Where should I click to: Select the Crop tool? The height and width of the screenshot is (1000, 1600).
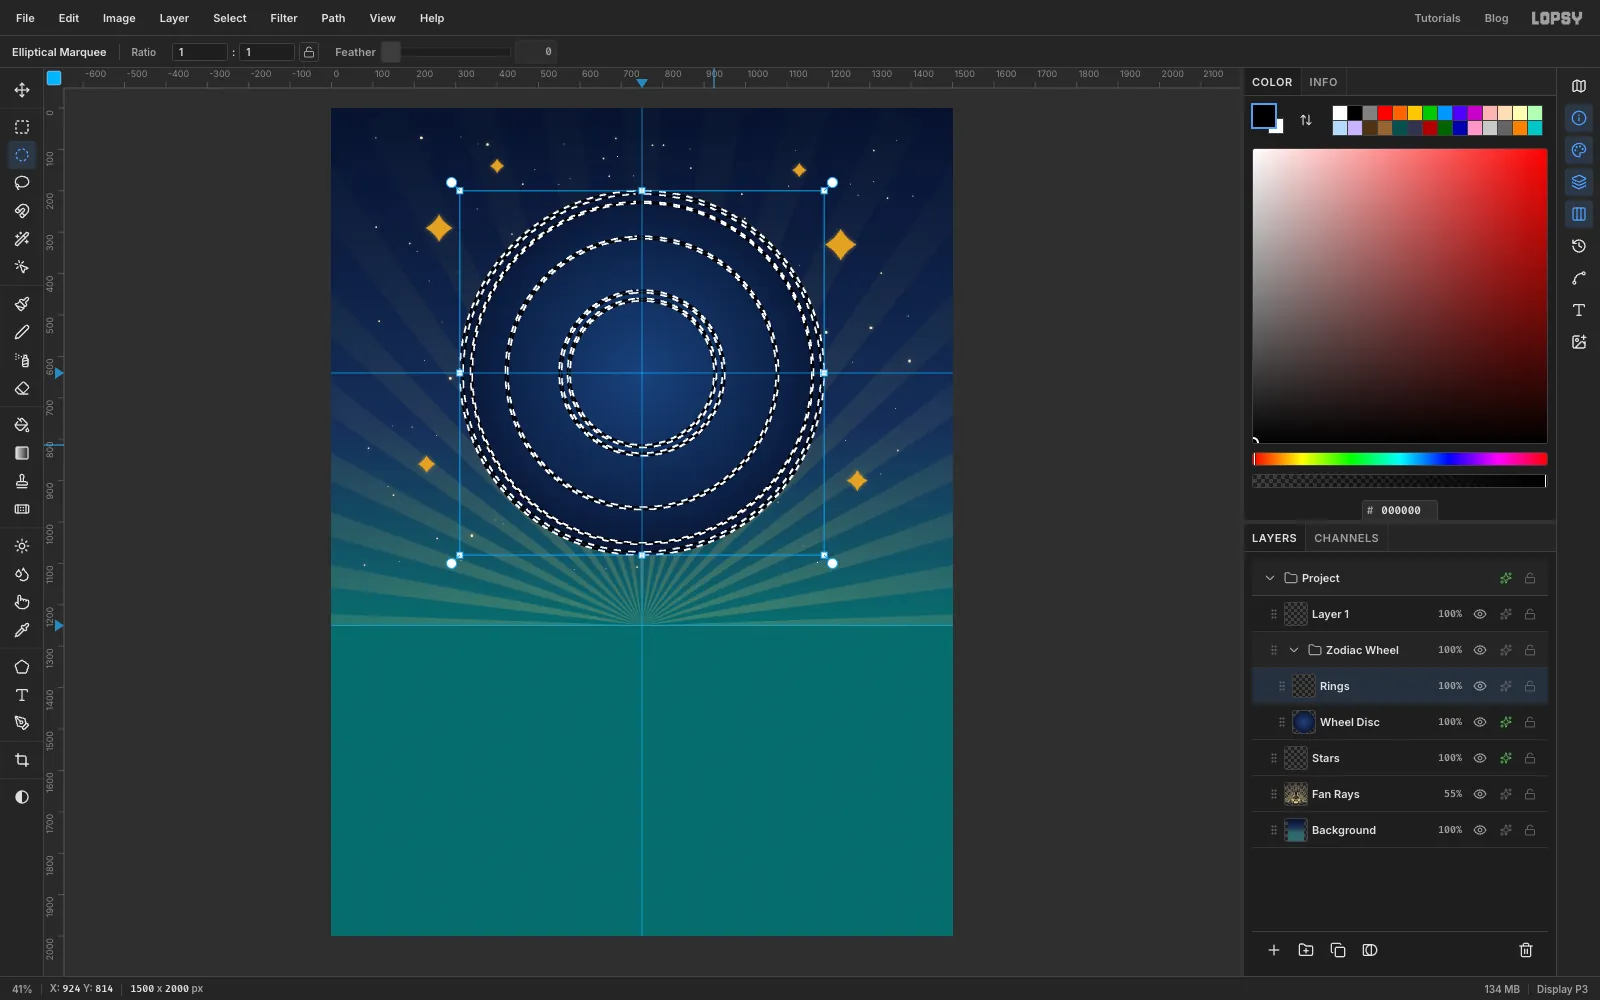tap(22, 760)
